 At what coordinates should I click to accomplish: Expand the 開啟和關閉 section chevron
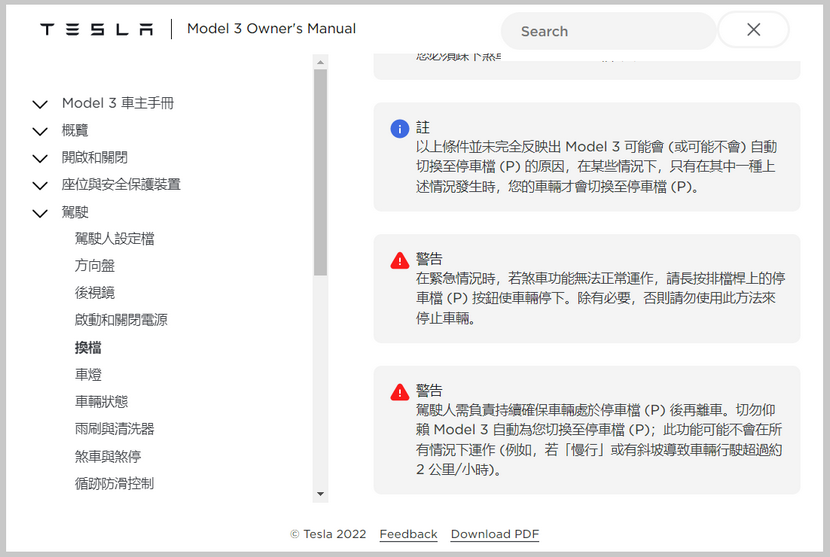coord(40,158)
